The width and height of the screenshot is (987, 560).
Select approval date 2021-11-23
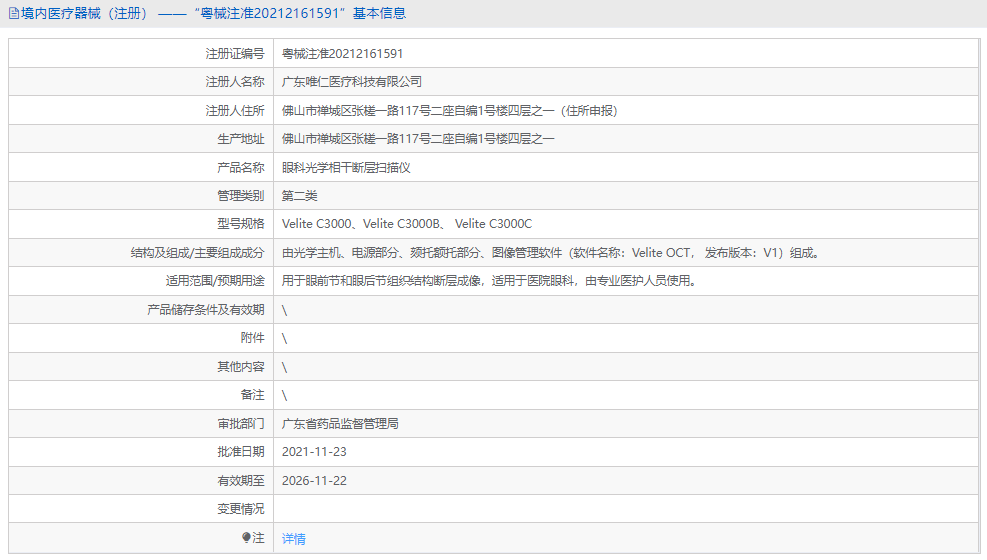tap(314, 452)
